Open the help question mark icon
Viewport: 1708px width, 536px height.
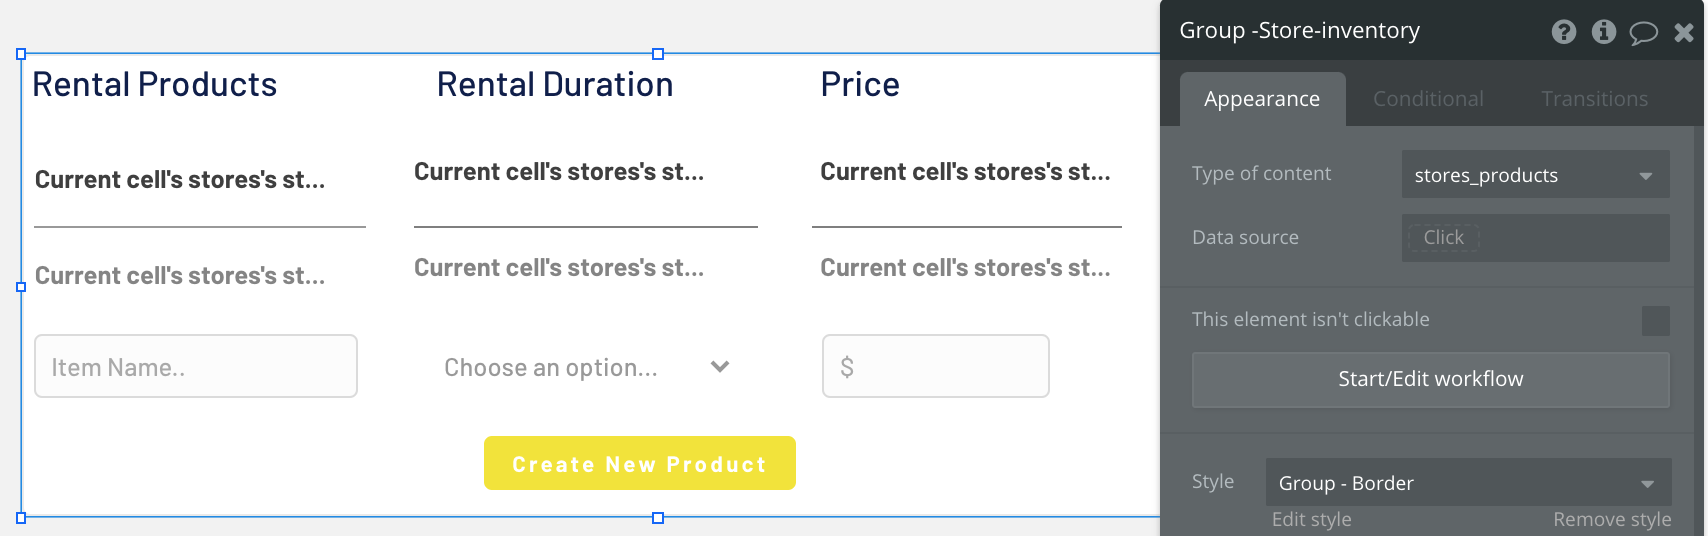coord(1564,32)
